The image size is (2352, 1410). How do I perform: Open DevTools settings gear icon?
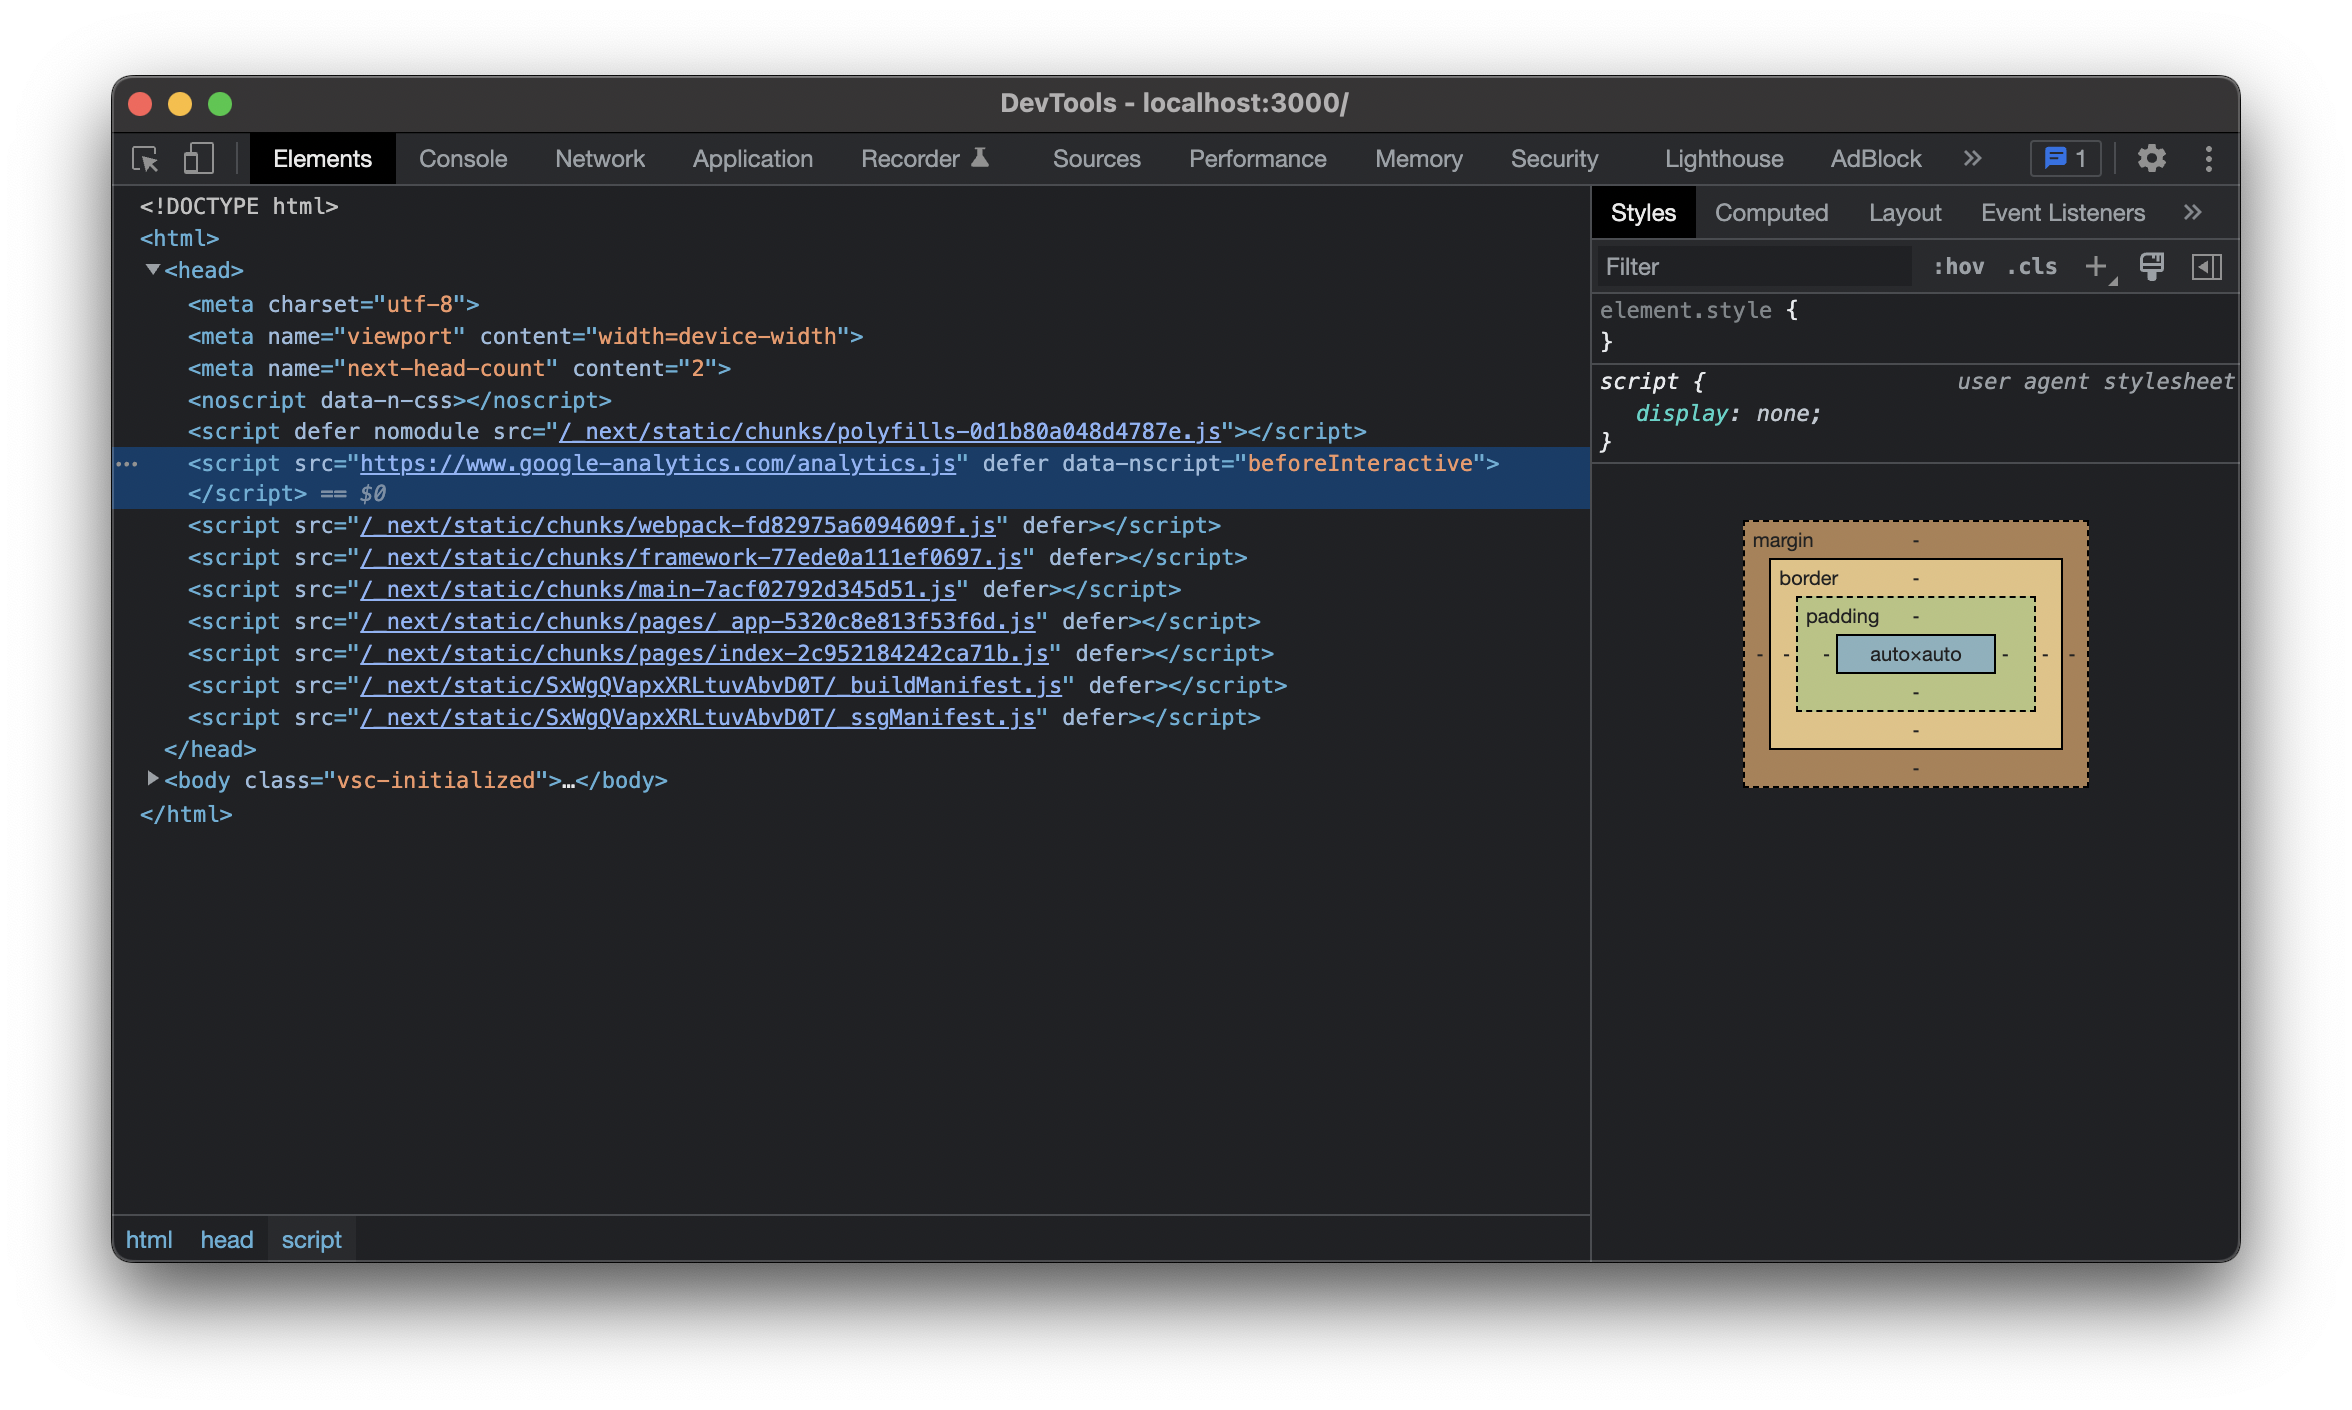point(2151,159)
